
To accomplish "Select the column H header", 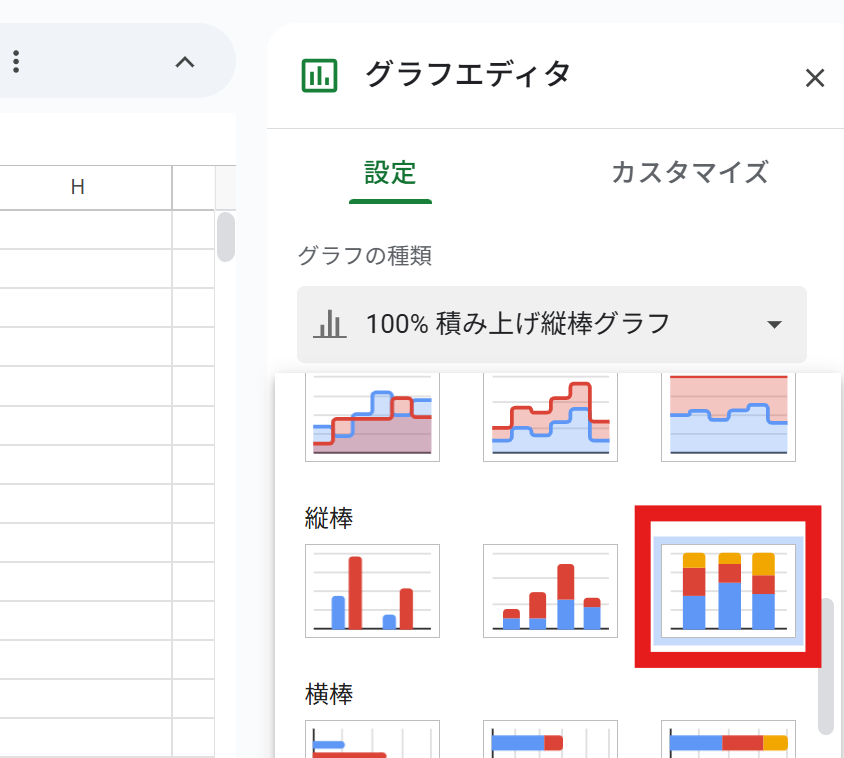I will click(77, 187).
